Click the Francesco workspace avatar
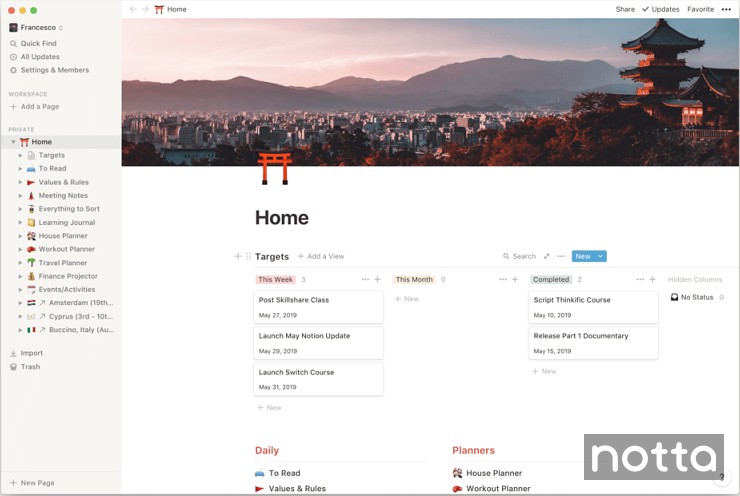The width and height of the screenshot is (740, 496). pos(13,27)
